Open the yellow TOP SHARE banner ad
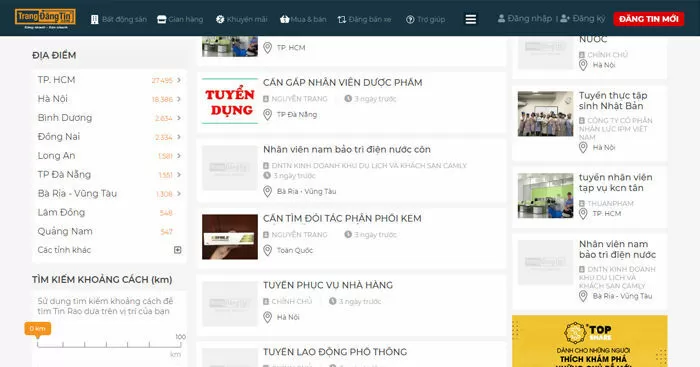Screen dimensions: 700x367 (x=590, y=342)
